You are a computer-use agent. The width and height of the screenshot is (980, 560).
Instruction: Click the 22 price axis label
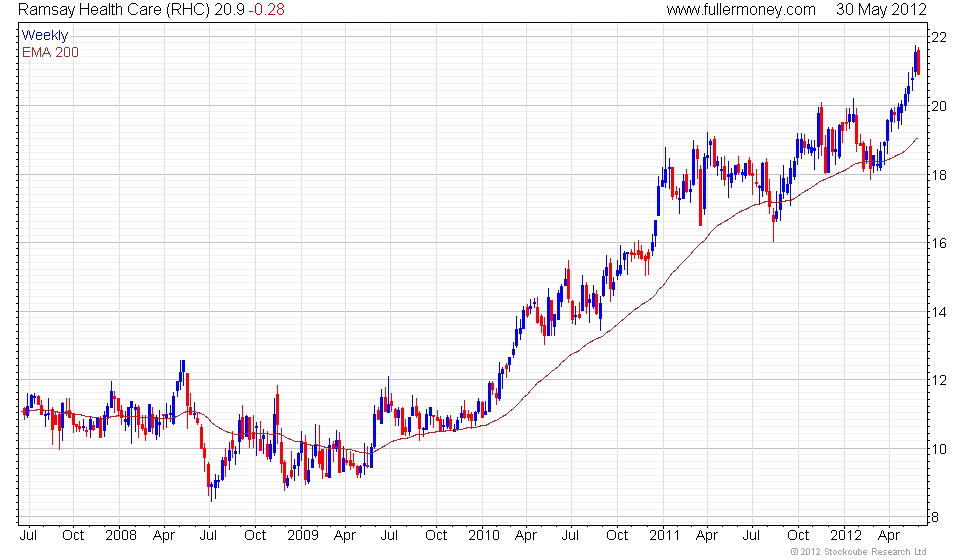pyautogui.click(x=939, y=38)
